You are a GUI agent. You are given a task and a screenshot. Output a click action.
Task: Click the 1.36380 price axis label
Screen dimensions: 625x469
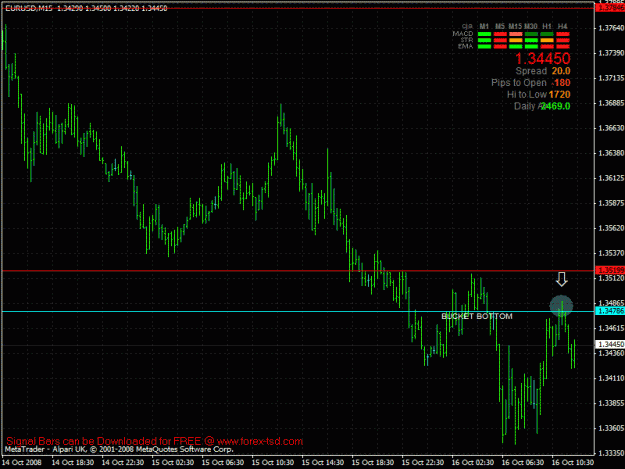pos(611,153)
